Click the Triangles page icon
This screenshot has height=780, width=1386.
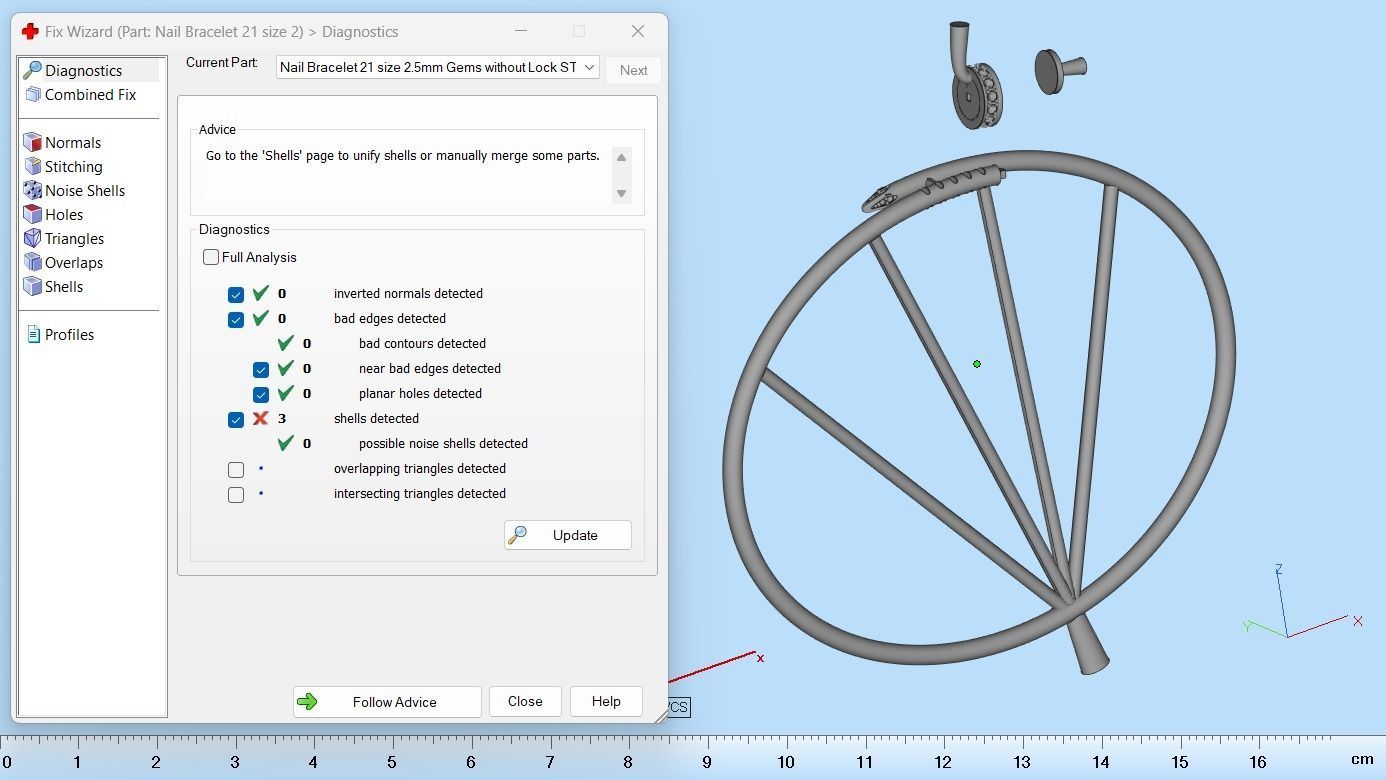[32, 238]
